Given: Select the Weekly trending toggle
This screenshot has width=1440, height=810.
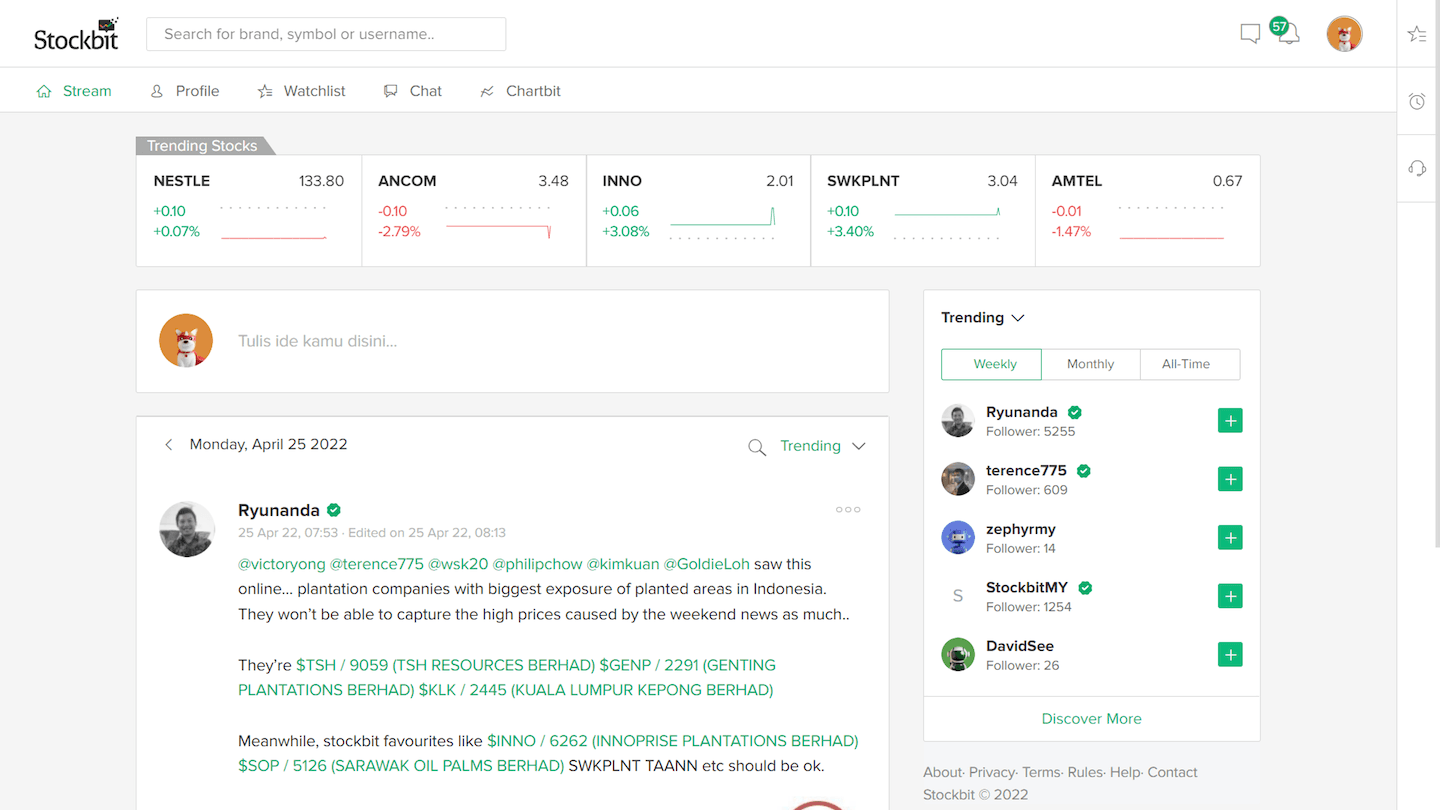Looking at the screenshot, I should [x=991, y=364].
